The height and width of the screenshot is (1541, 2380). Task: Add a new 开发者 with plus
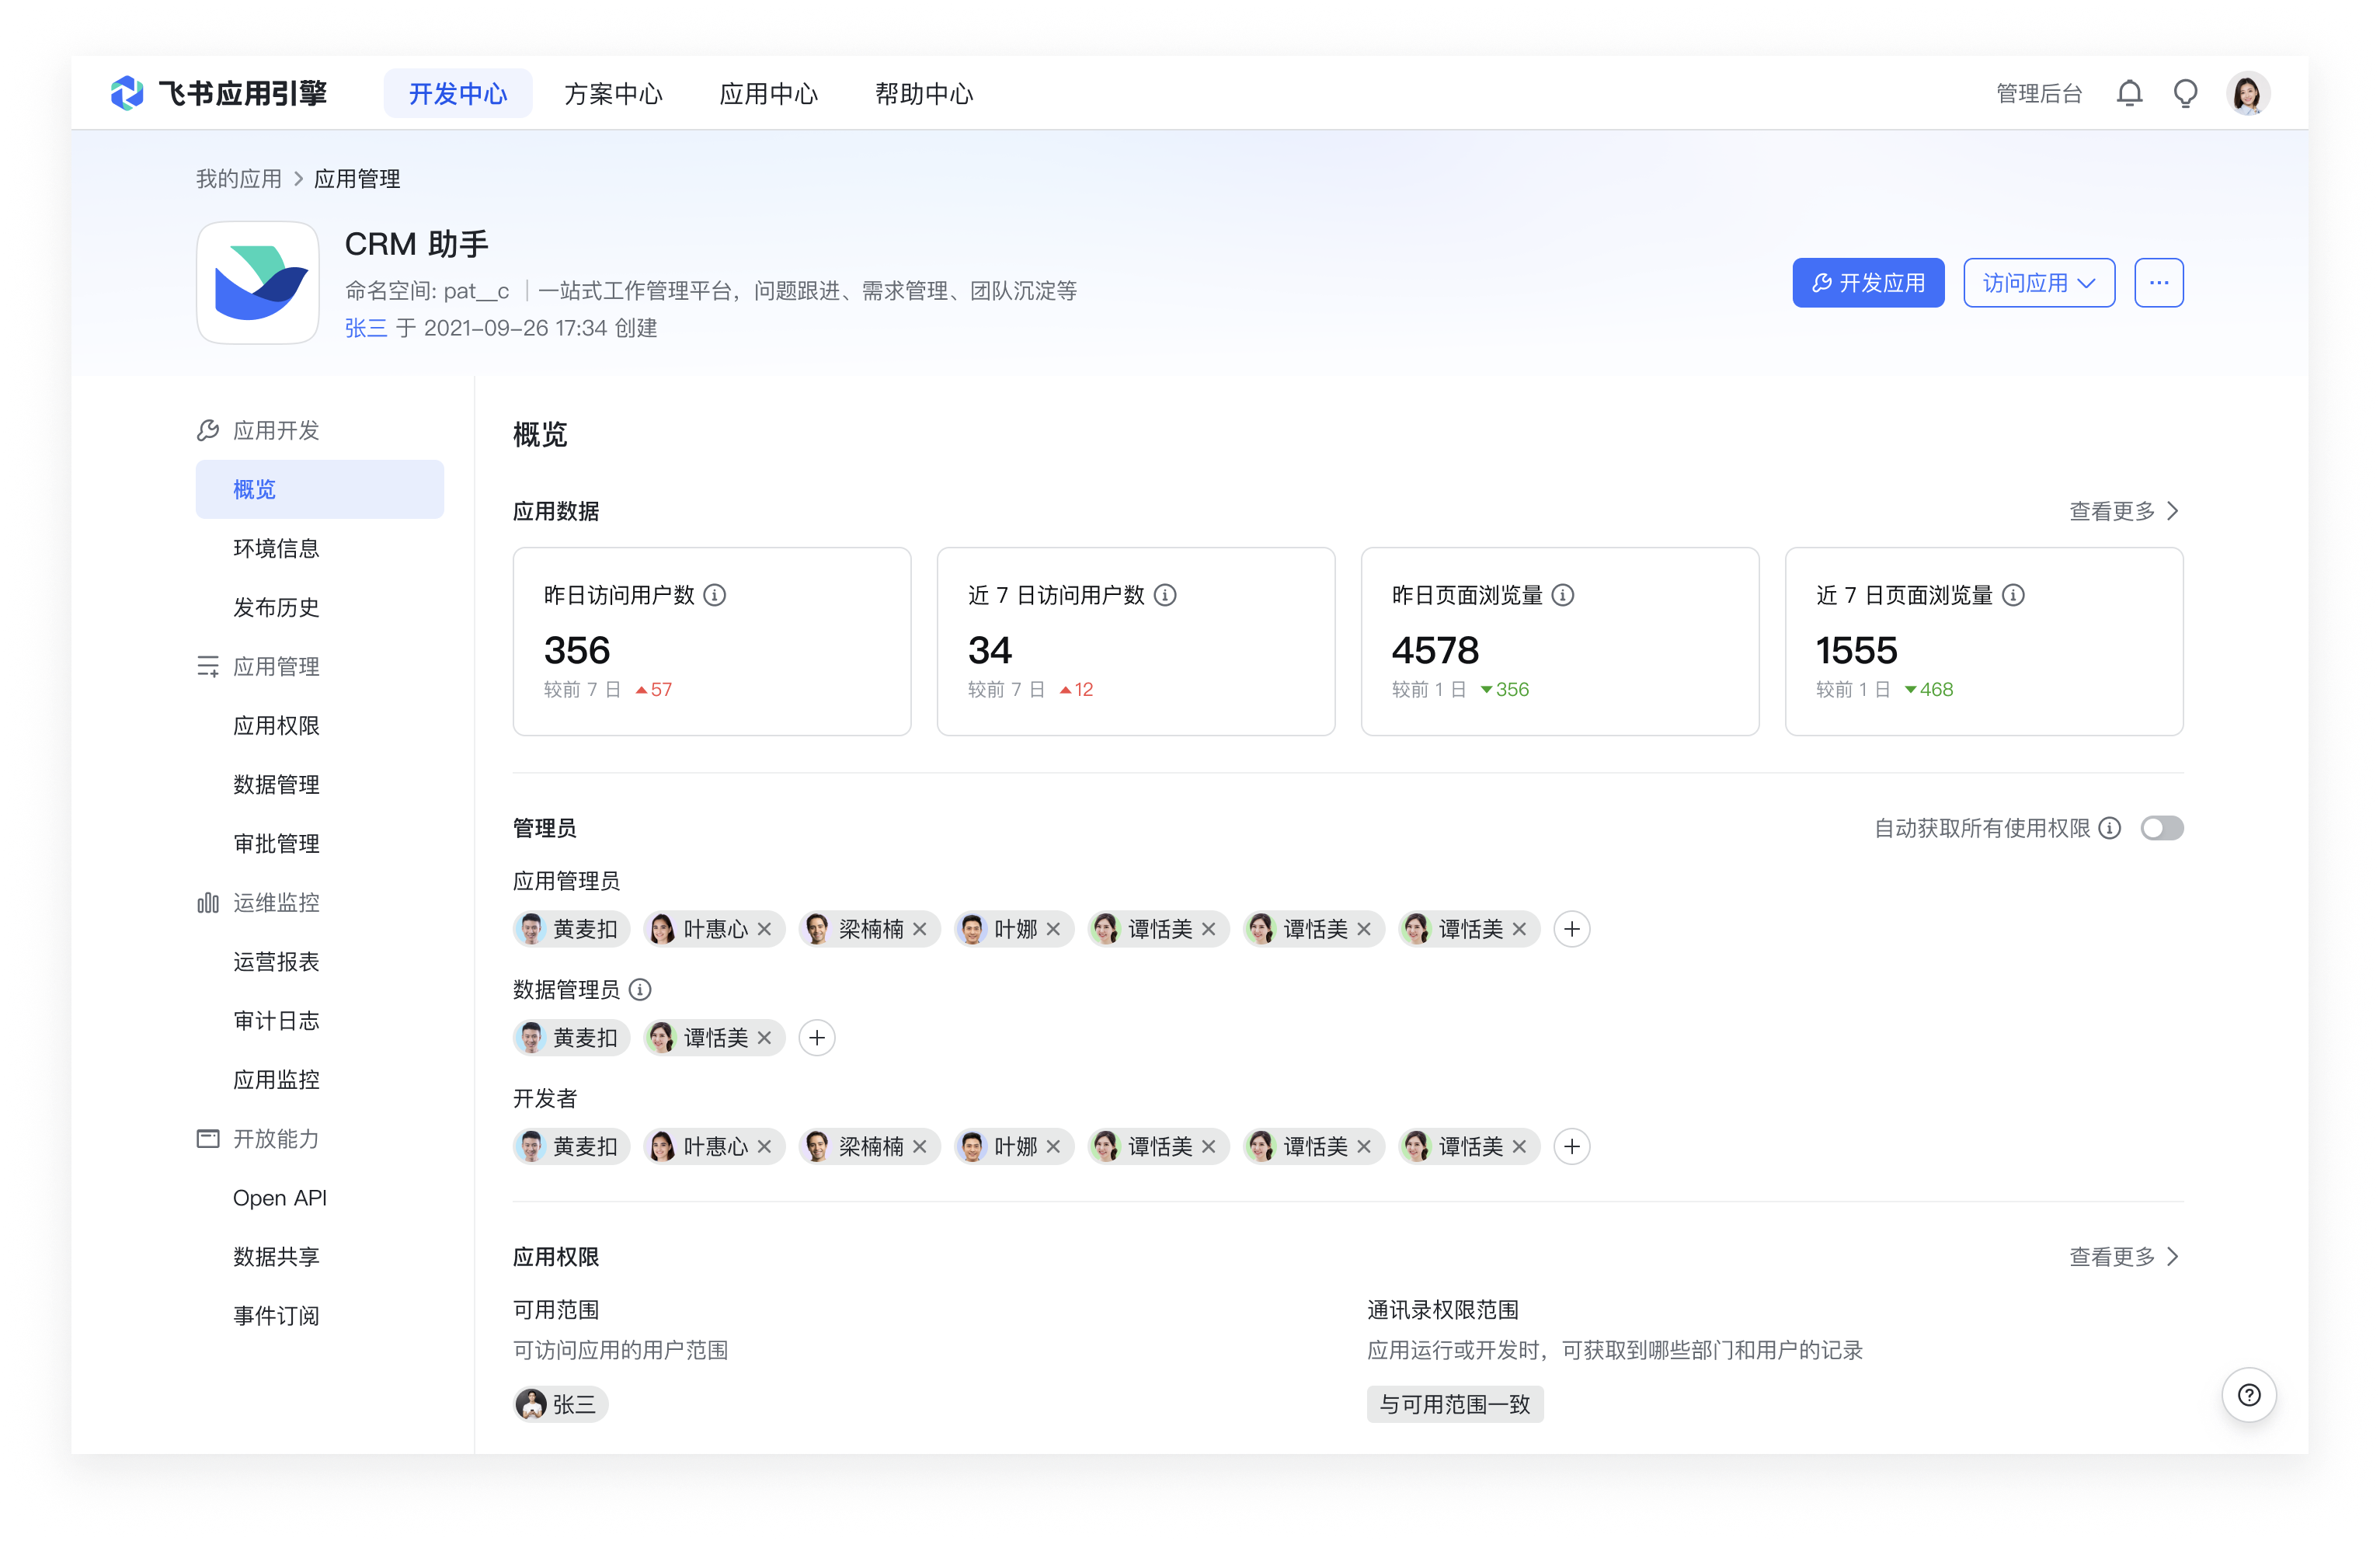tap(1571, 1146)
